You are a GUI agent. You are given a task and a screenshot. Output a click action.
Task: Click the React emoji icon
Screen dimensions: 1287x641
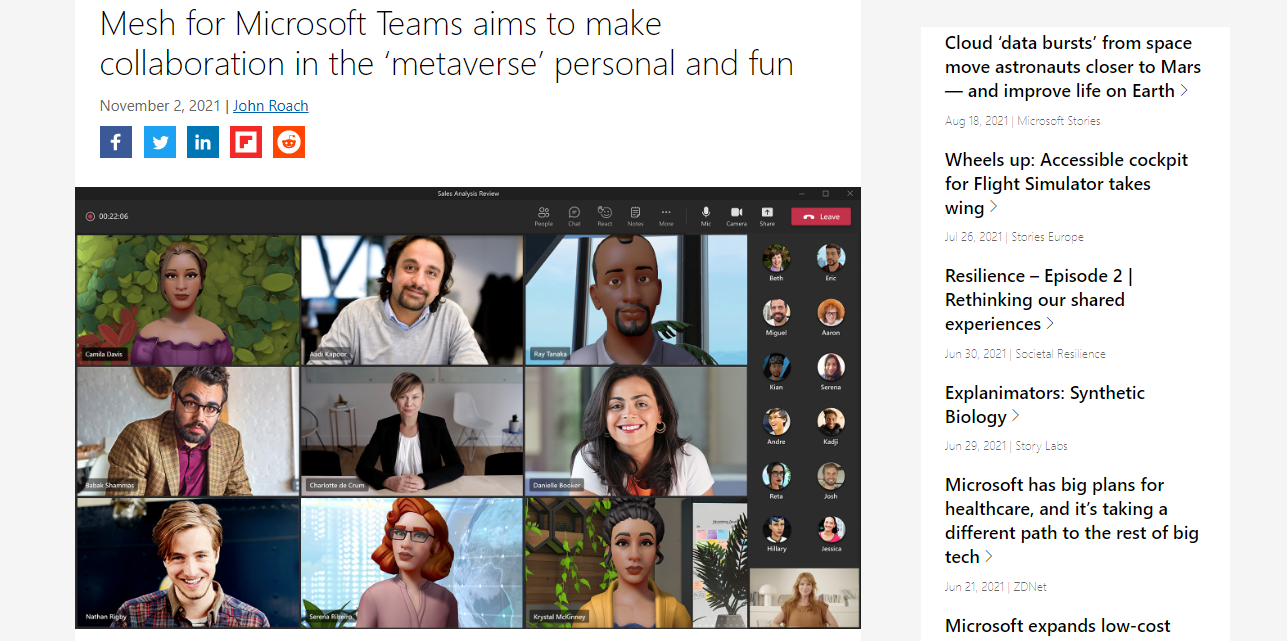[x=605, y=216]
